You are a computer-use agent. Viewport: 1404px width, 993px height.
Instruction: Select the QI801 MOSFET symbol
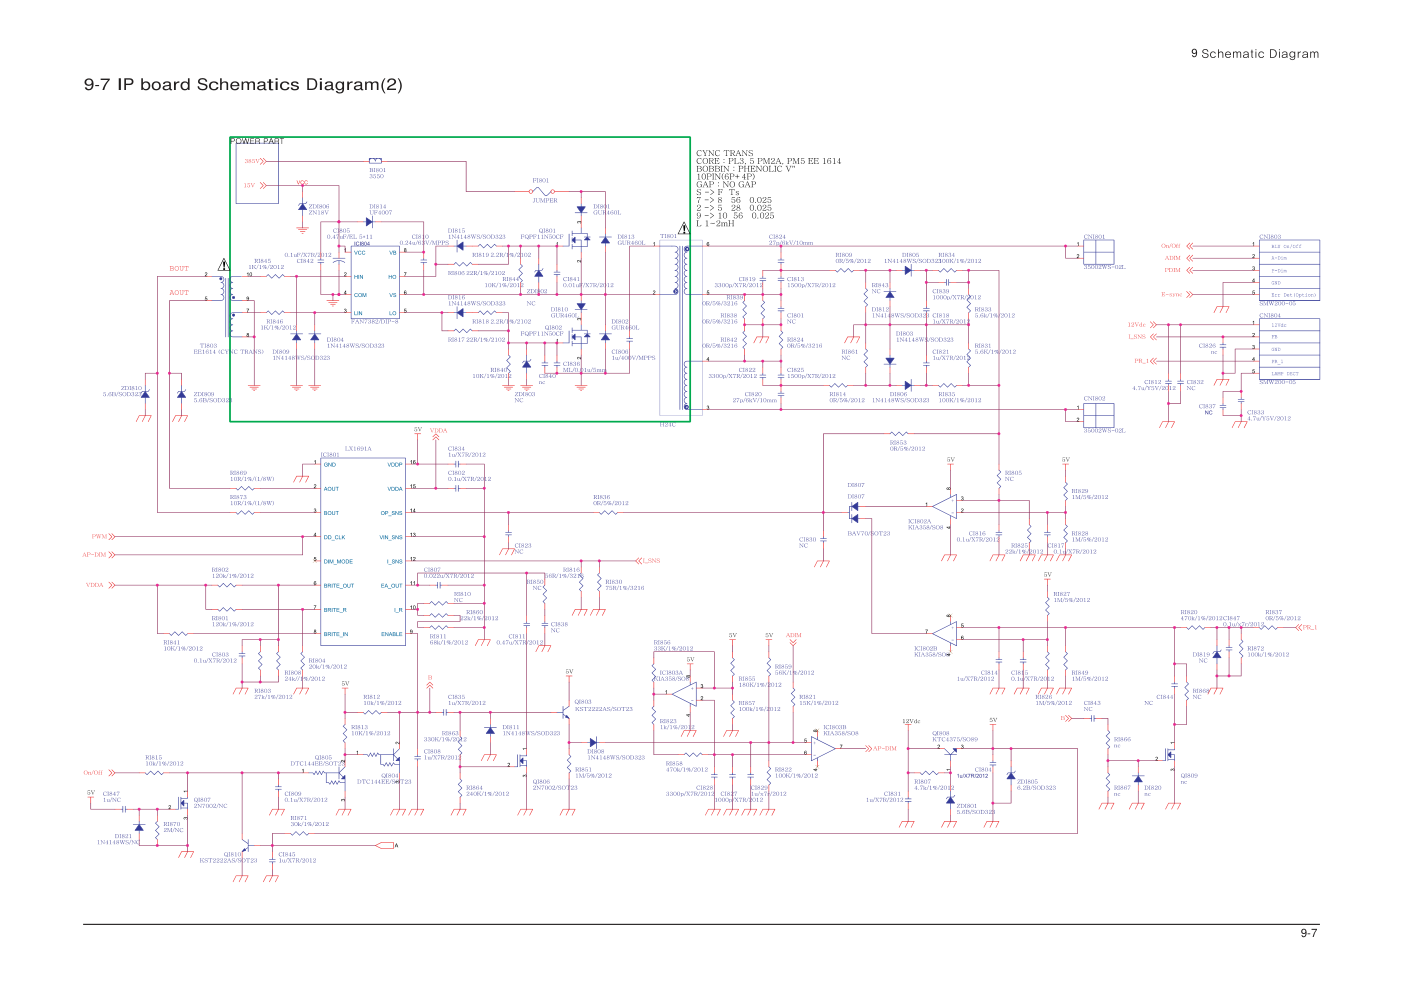(x=578, y=241)
